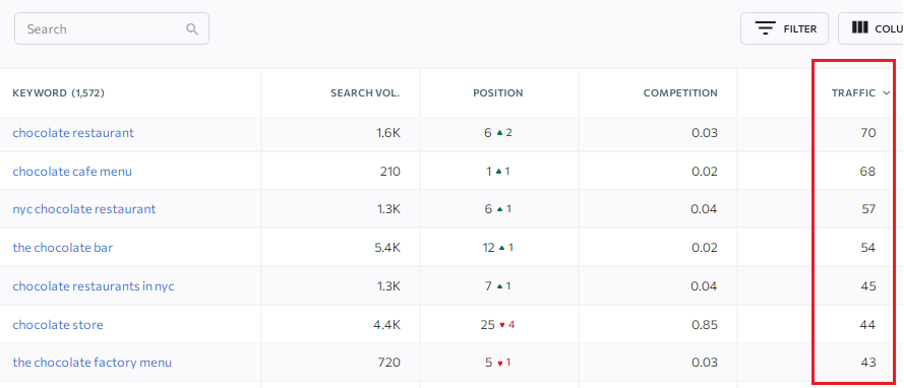Screen dimensions: 904x388
Task: Sort by the Search Vol. column header
Action: click(x=365, y=93)
